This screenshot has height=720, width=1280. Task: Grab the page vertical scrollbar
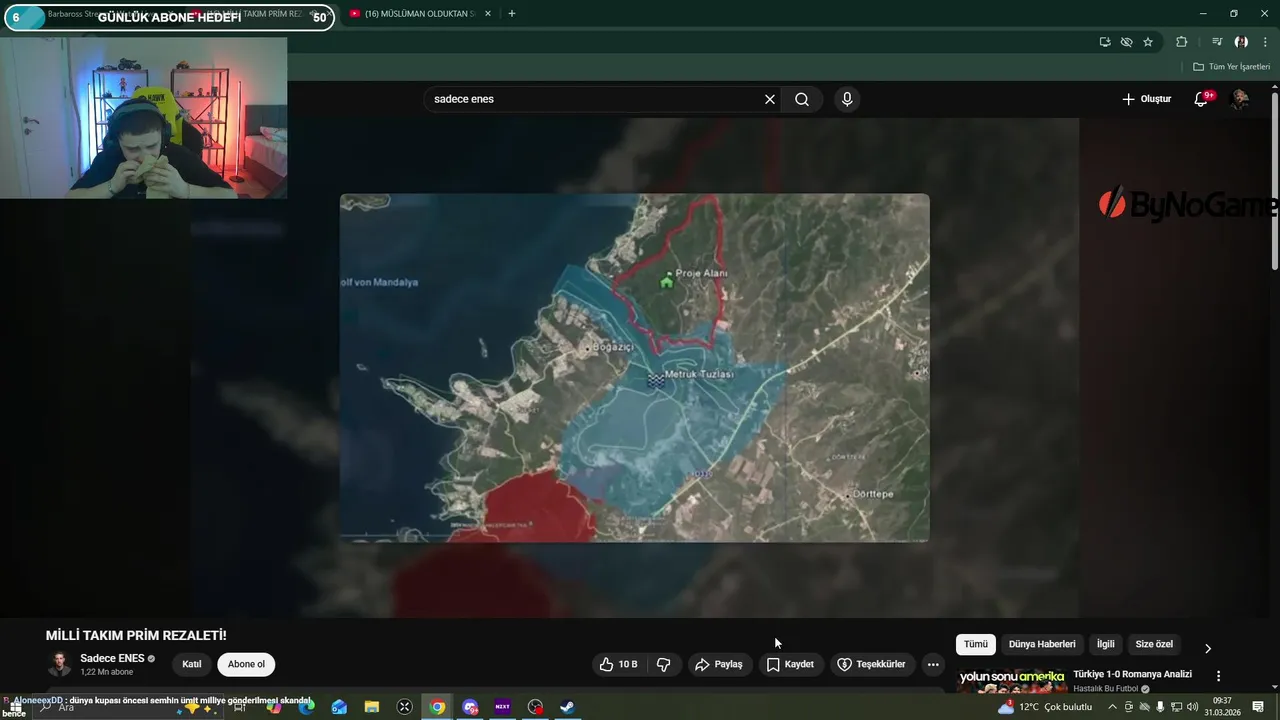click(1274, 182)
